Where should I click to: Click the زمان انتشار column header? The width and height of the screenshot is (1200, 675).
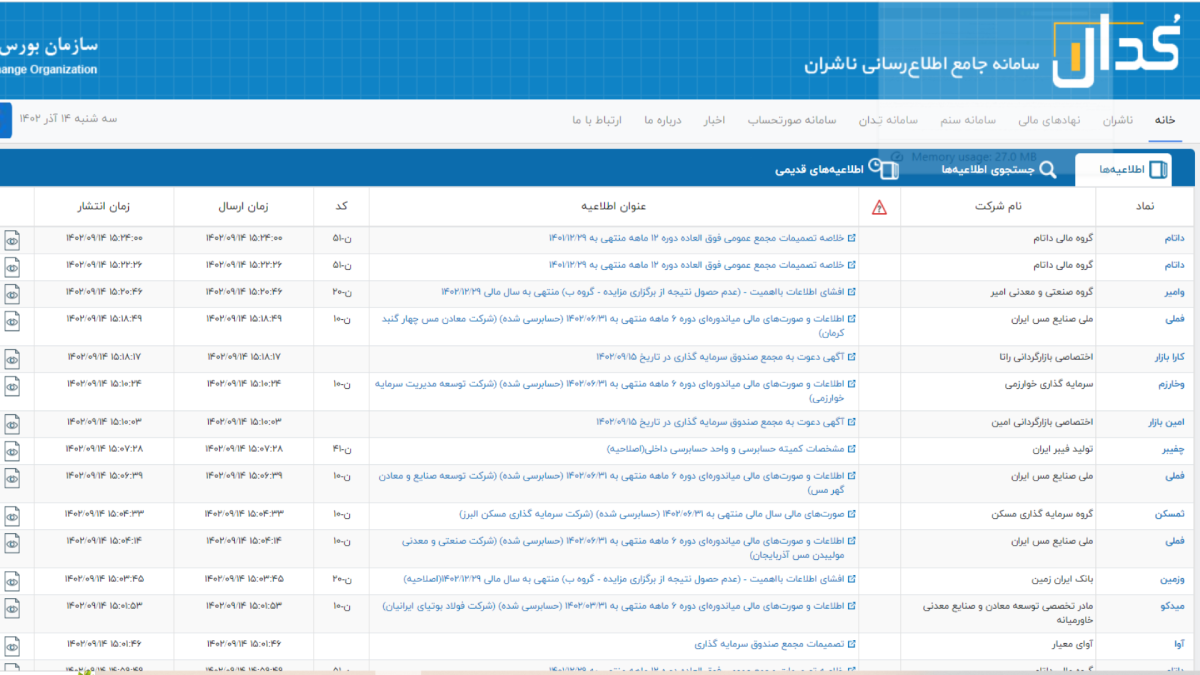click(x=105, y=207)
